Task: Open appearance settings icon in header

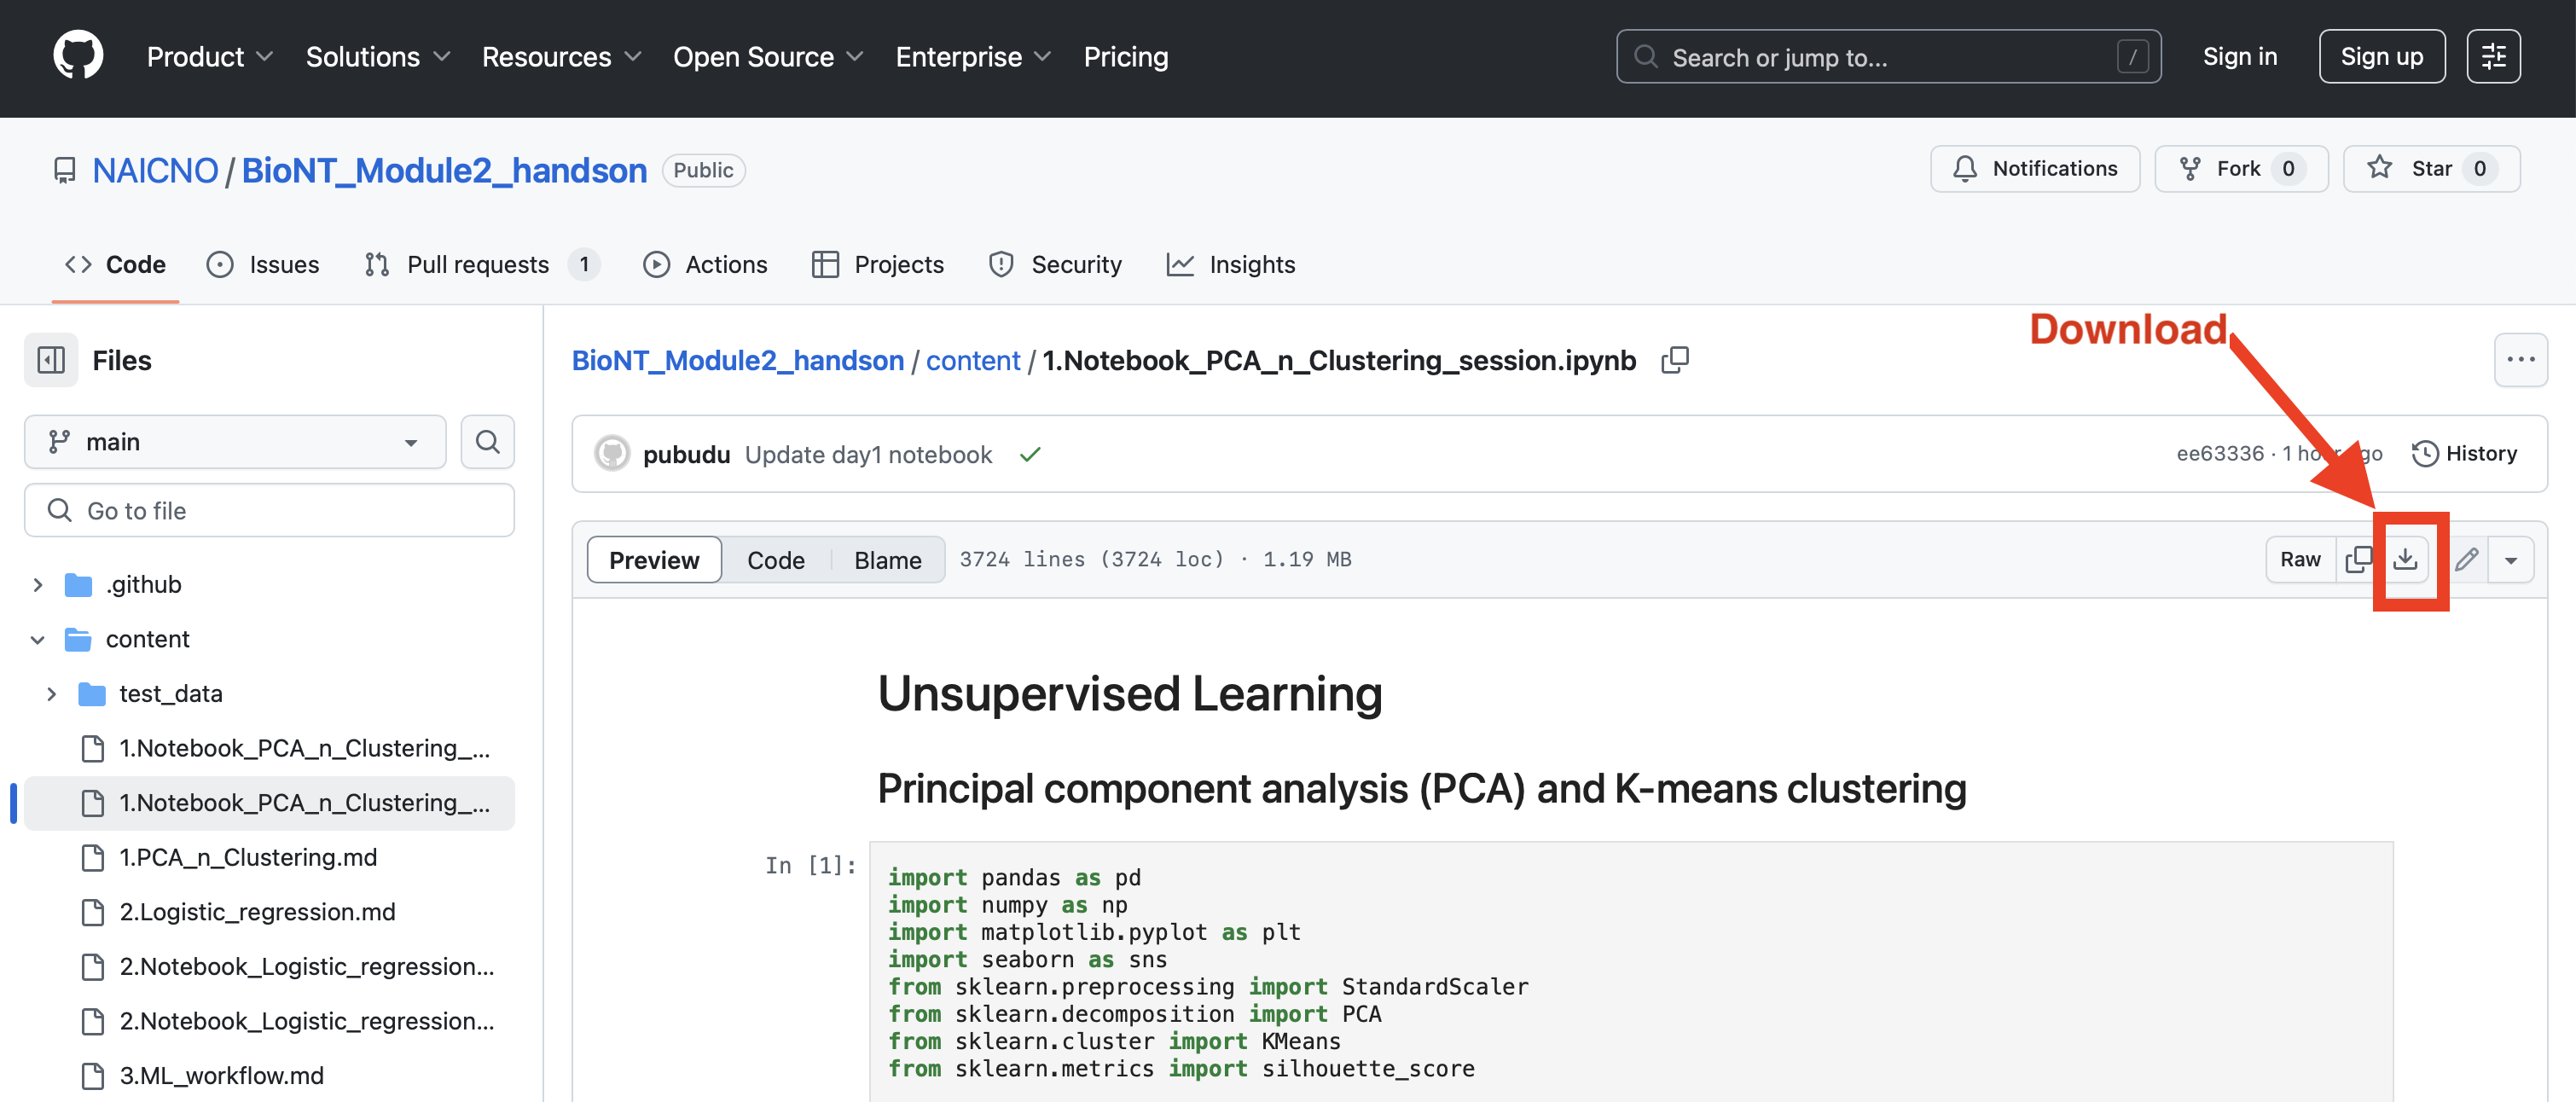Action: [2493, 57]
